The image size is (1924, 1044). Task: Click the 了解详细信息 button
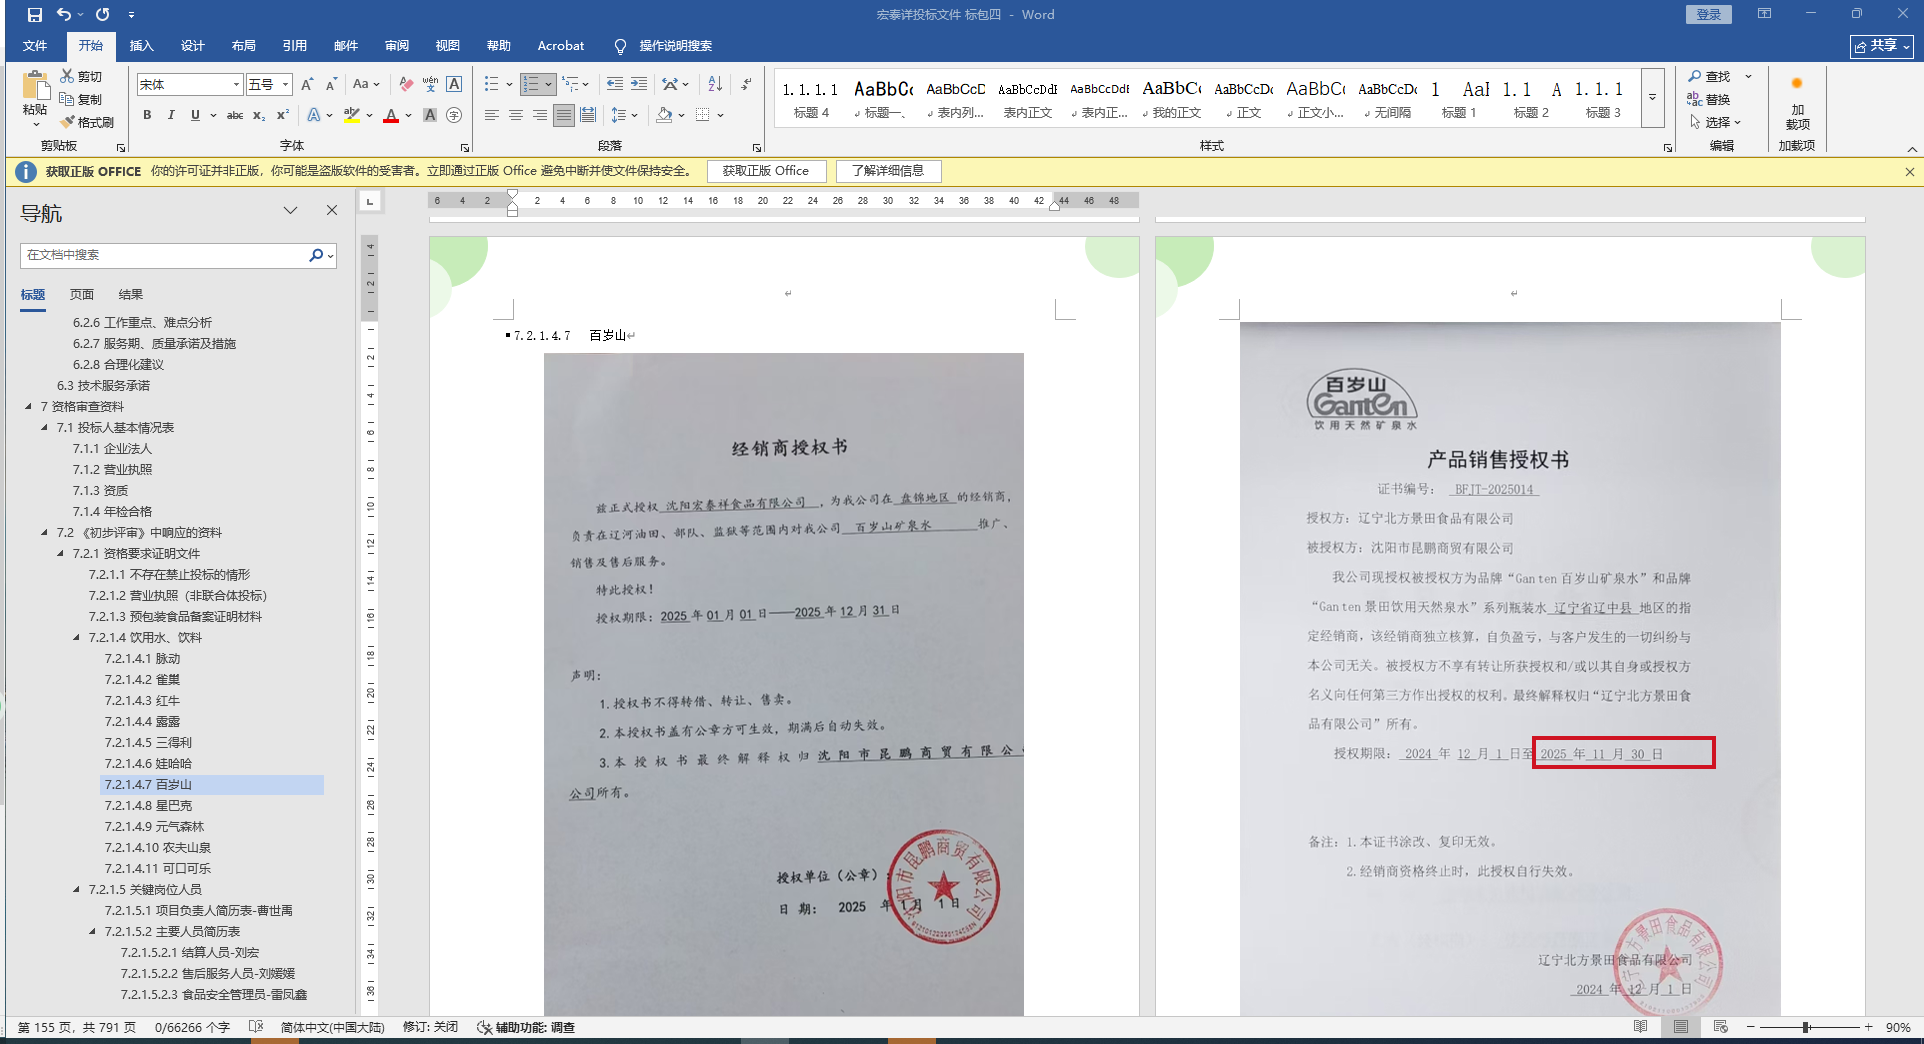pos(888,171)
